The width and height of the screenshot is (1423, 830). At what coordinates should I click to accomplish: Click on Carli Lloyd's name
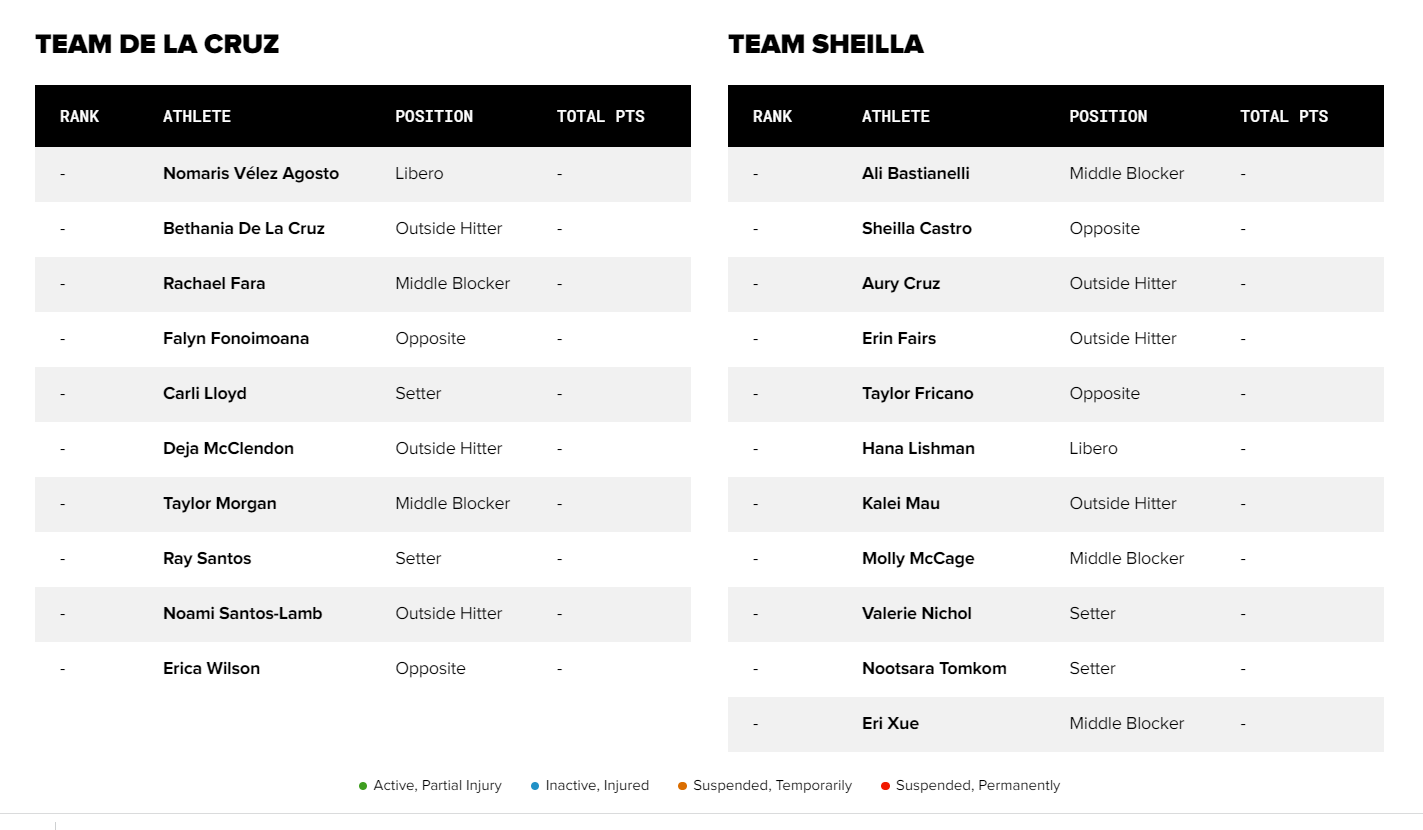(x=204, y=393)
